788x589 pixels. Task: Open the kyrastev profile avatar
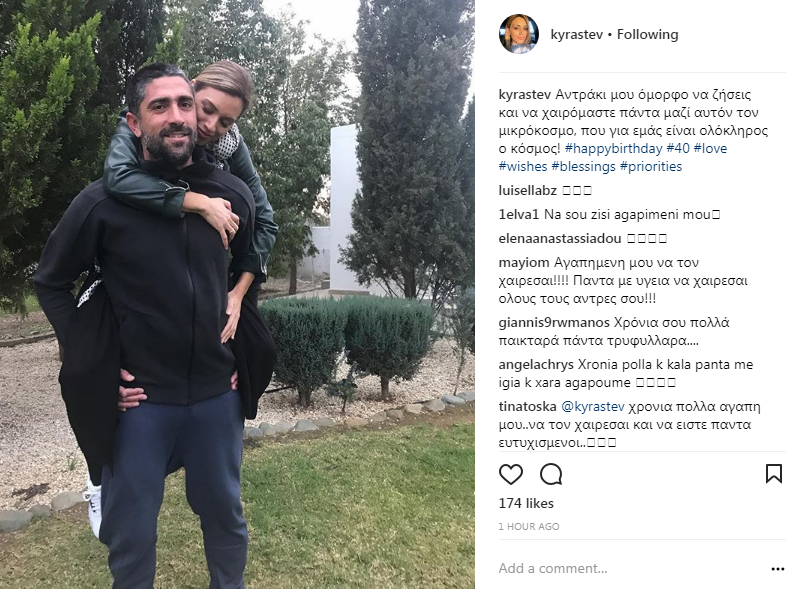click(519, 34)
